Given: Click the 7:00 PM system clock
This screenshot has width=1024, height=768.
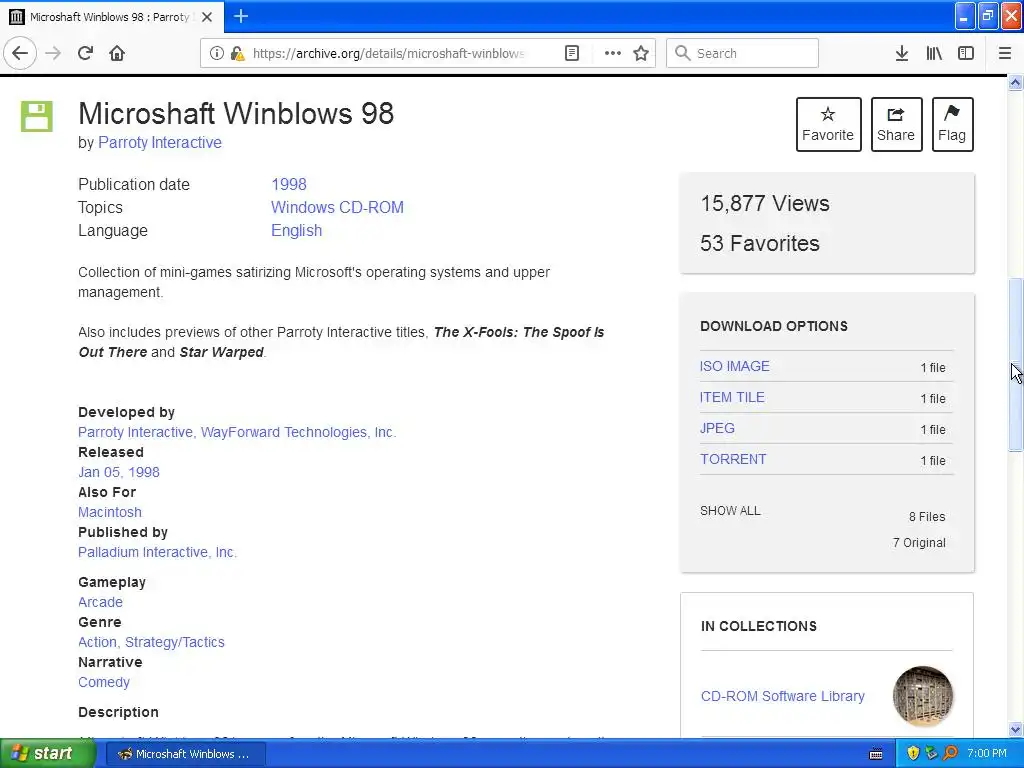Looking at the screenshot, I should [987, 754].
